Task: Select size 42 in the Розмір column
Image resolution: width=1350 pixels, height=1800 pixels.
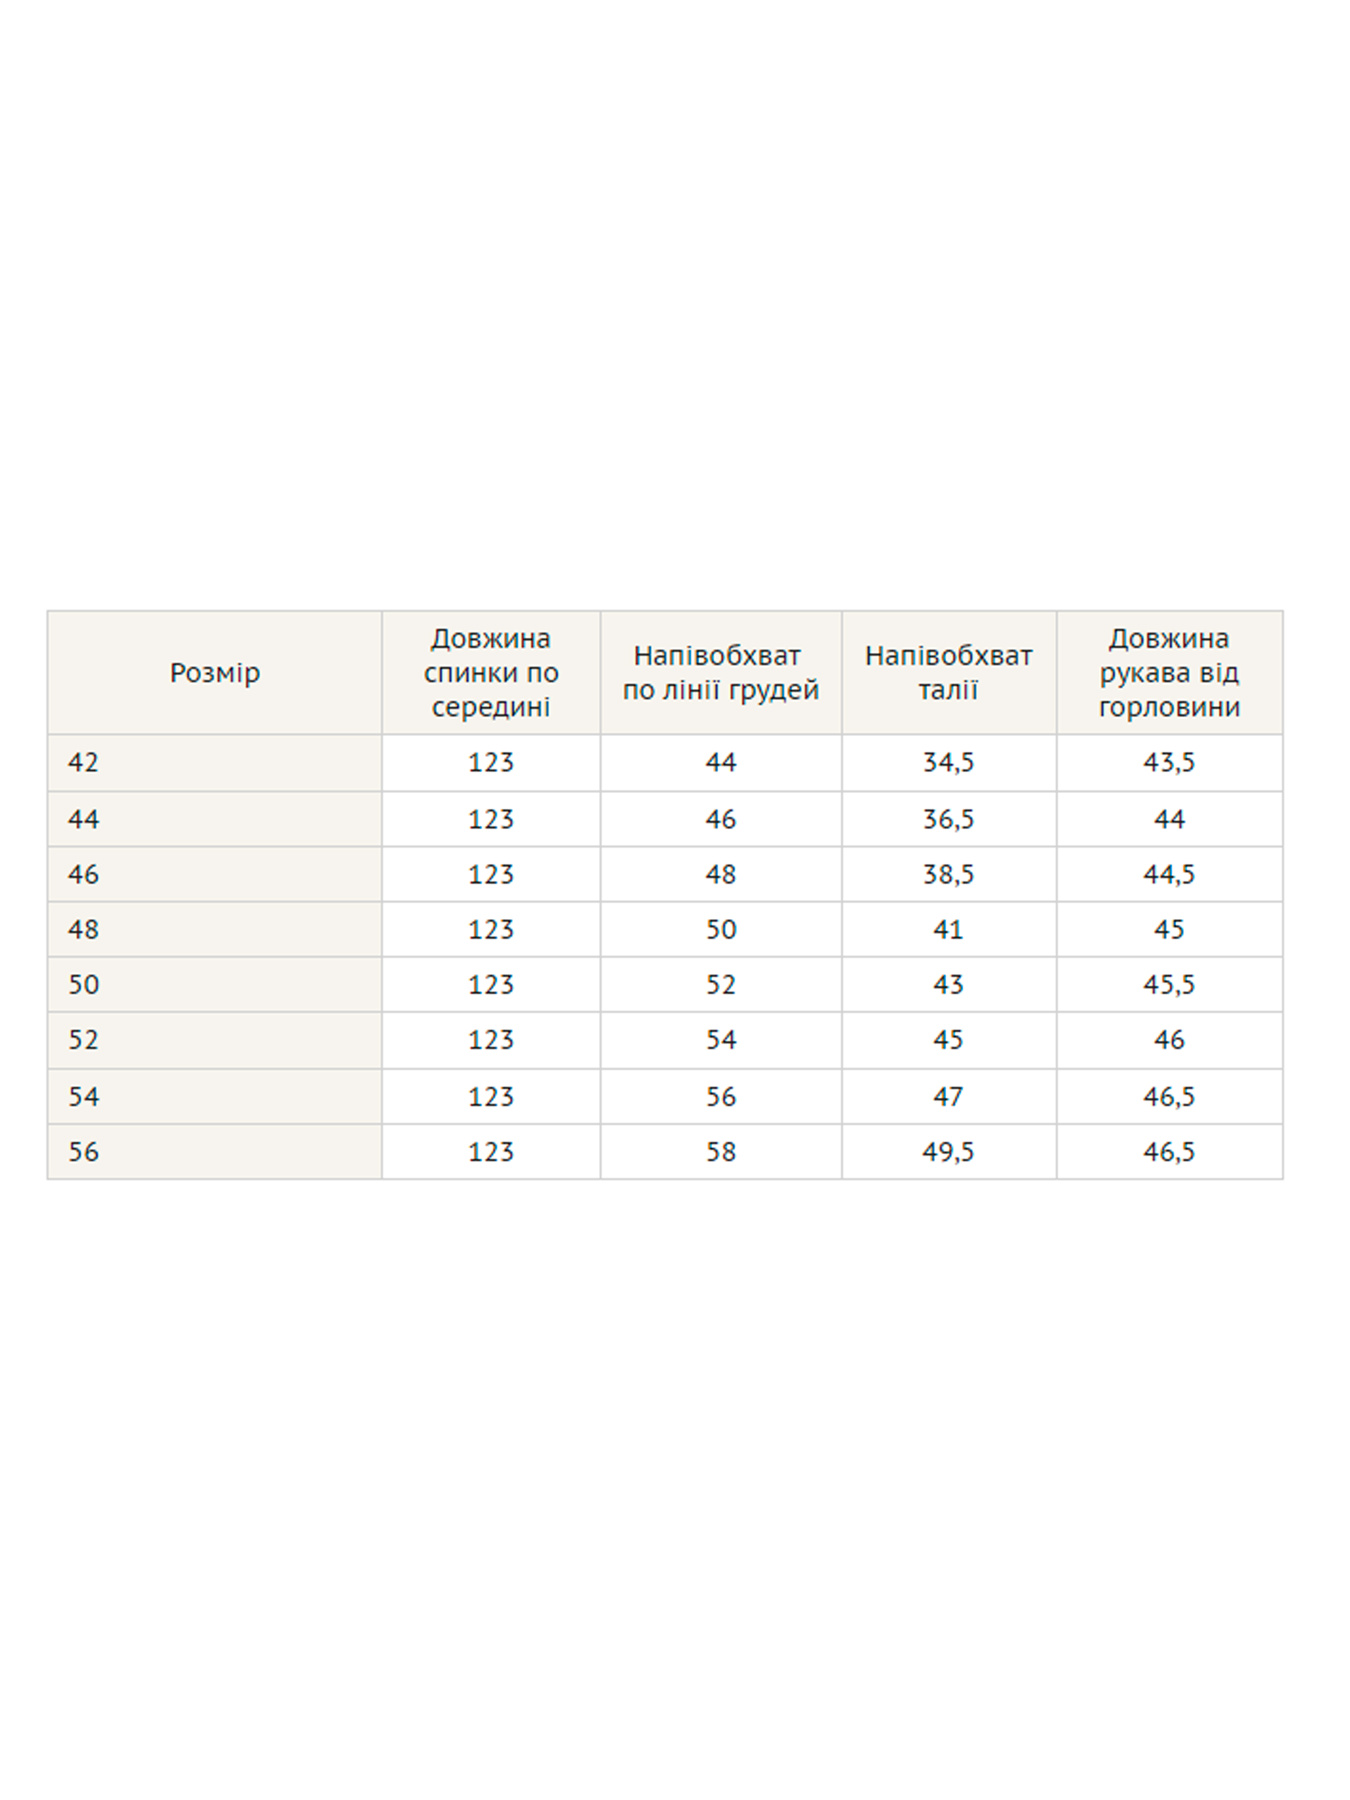Action: 84,763
